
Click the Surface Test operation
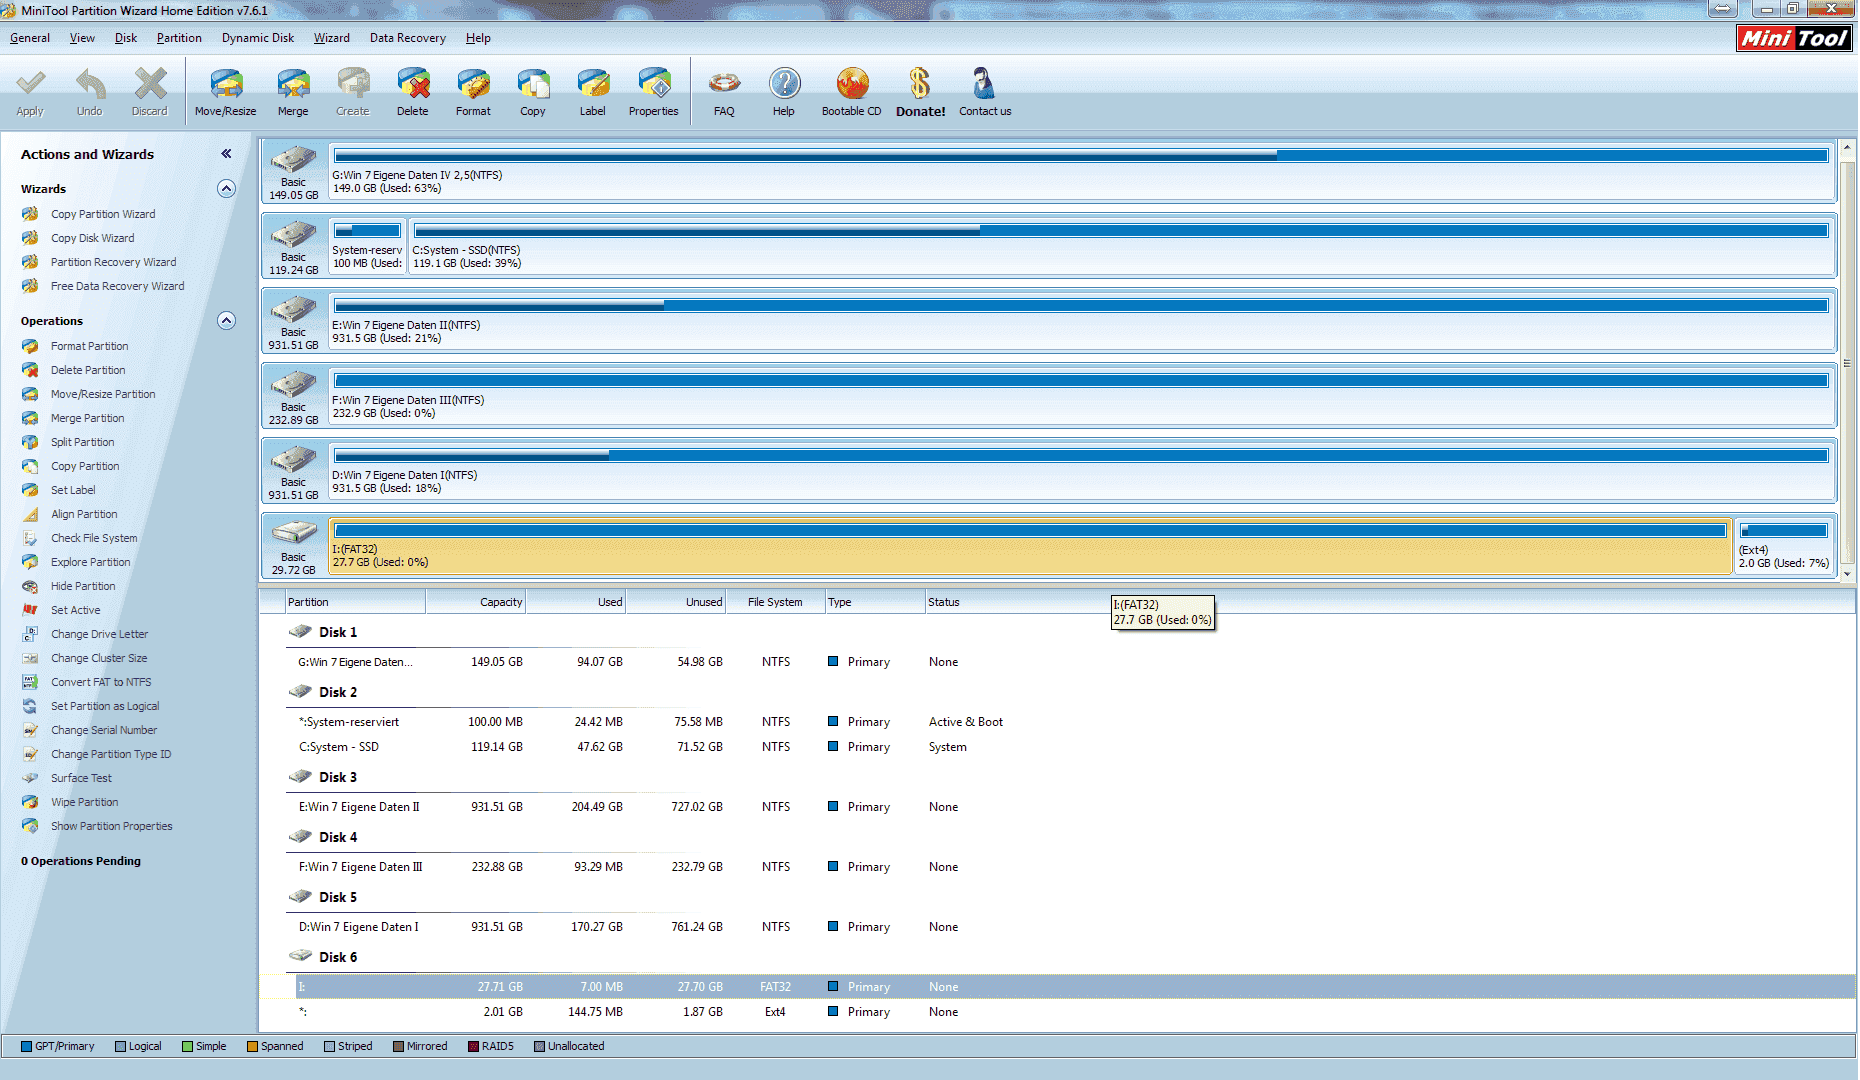(81, 778)
